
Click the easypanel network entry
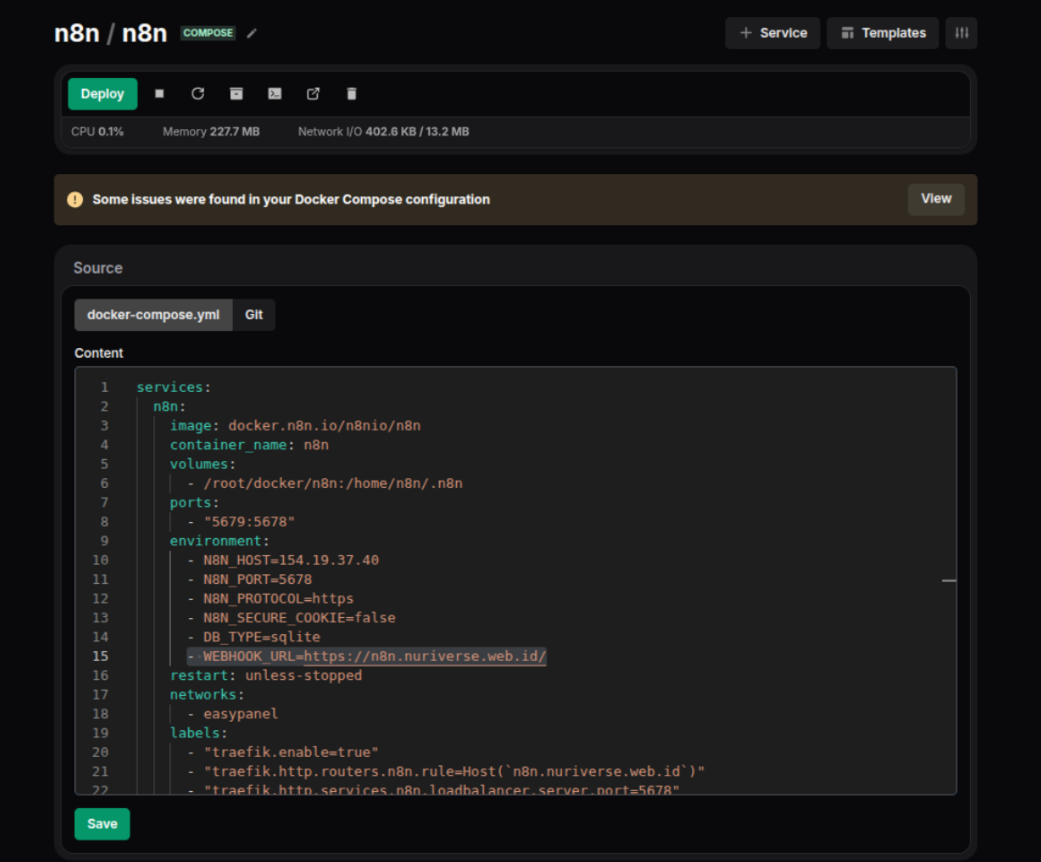[240, 714]
